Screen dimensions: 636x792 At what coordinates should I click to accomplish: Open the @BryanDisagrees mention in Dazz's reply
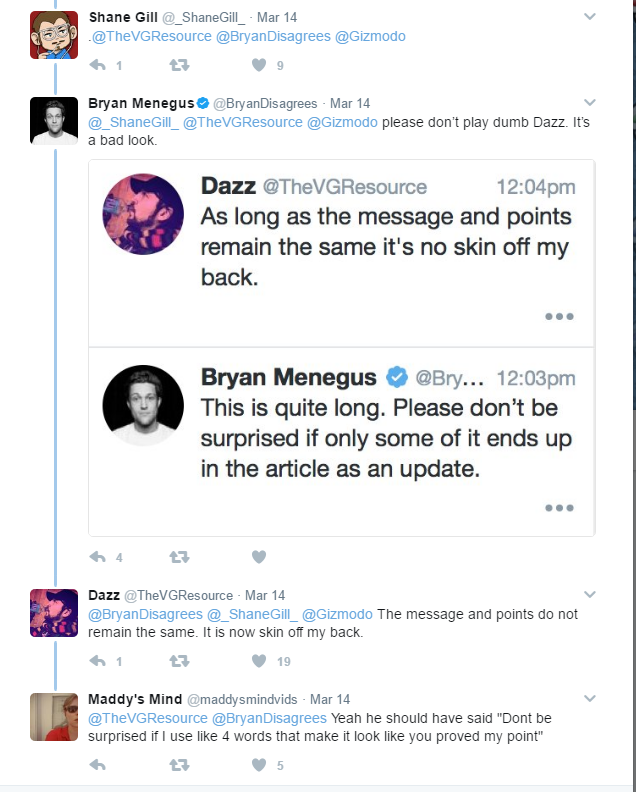[x=145, y=614]
